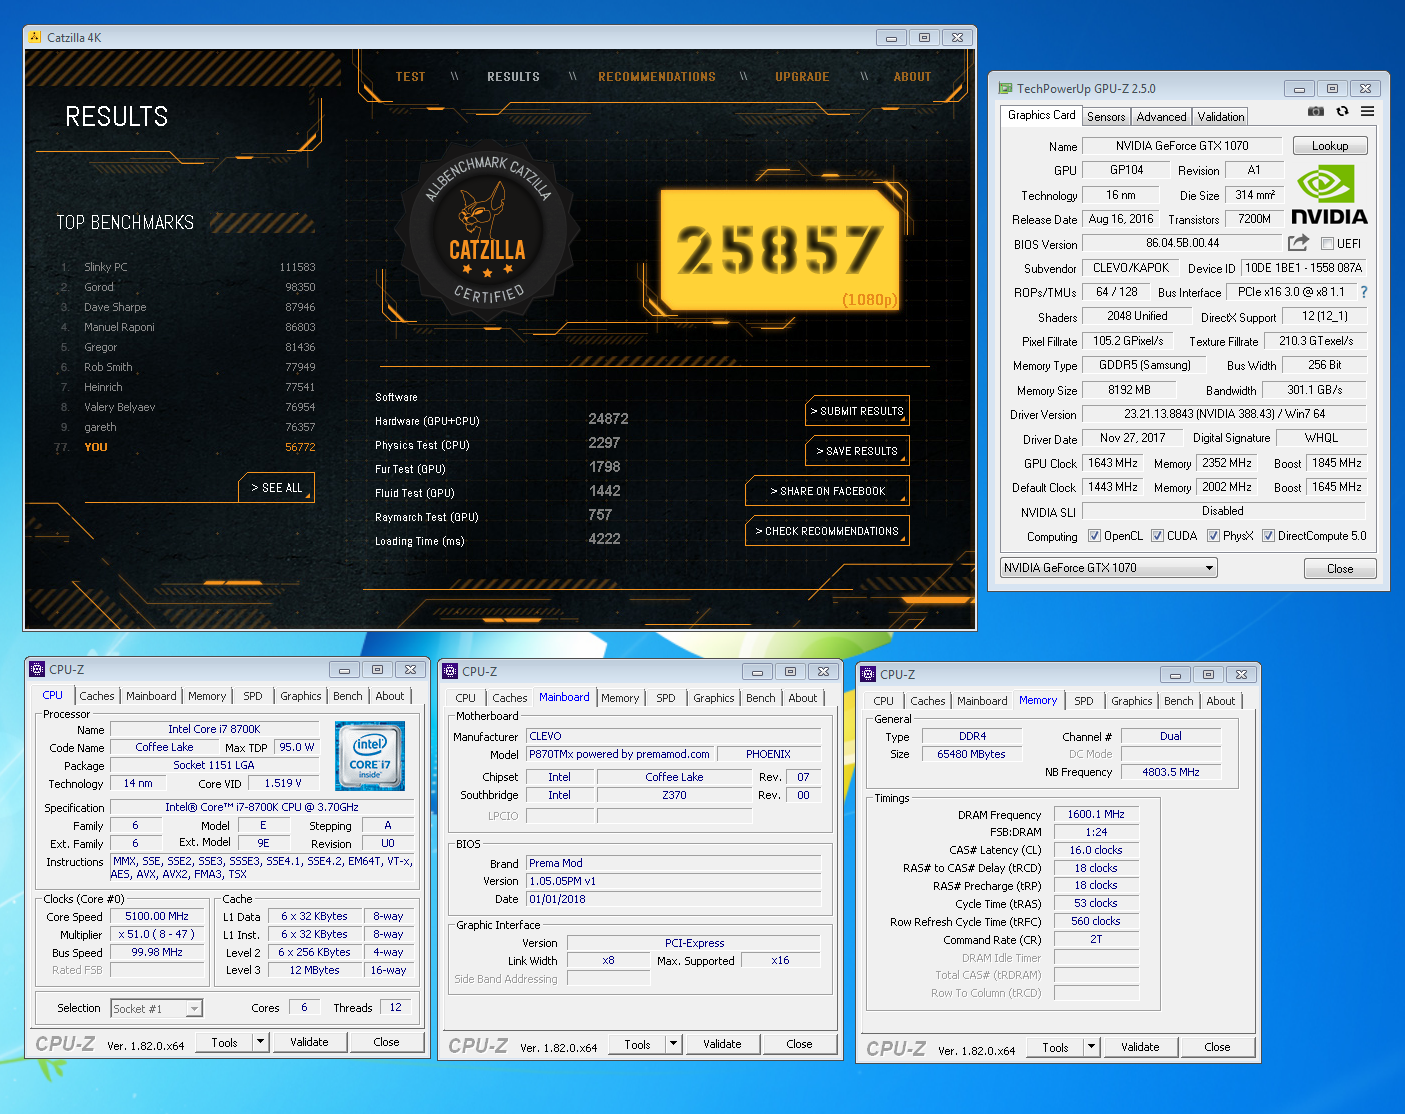
Task: Click the bus interface question mark icon
Action: click(x=1363, y=292)
